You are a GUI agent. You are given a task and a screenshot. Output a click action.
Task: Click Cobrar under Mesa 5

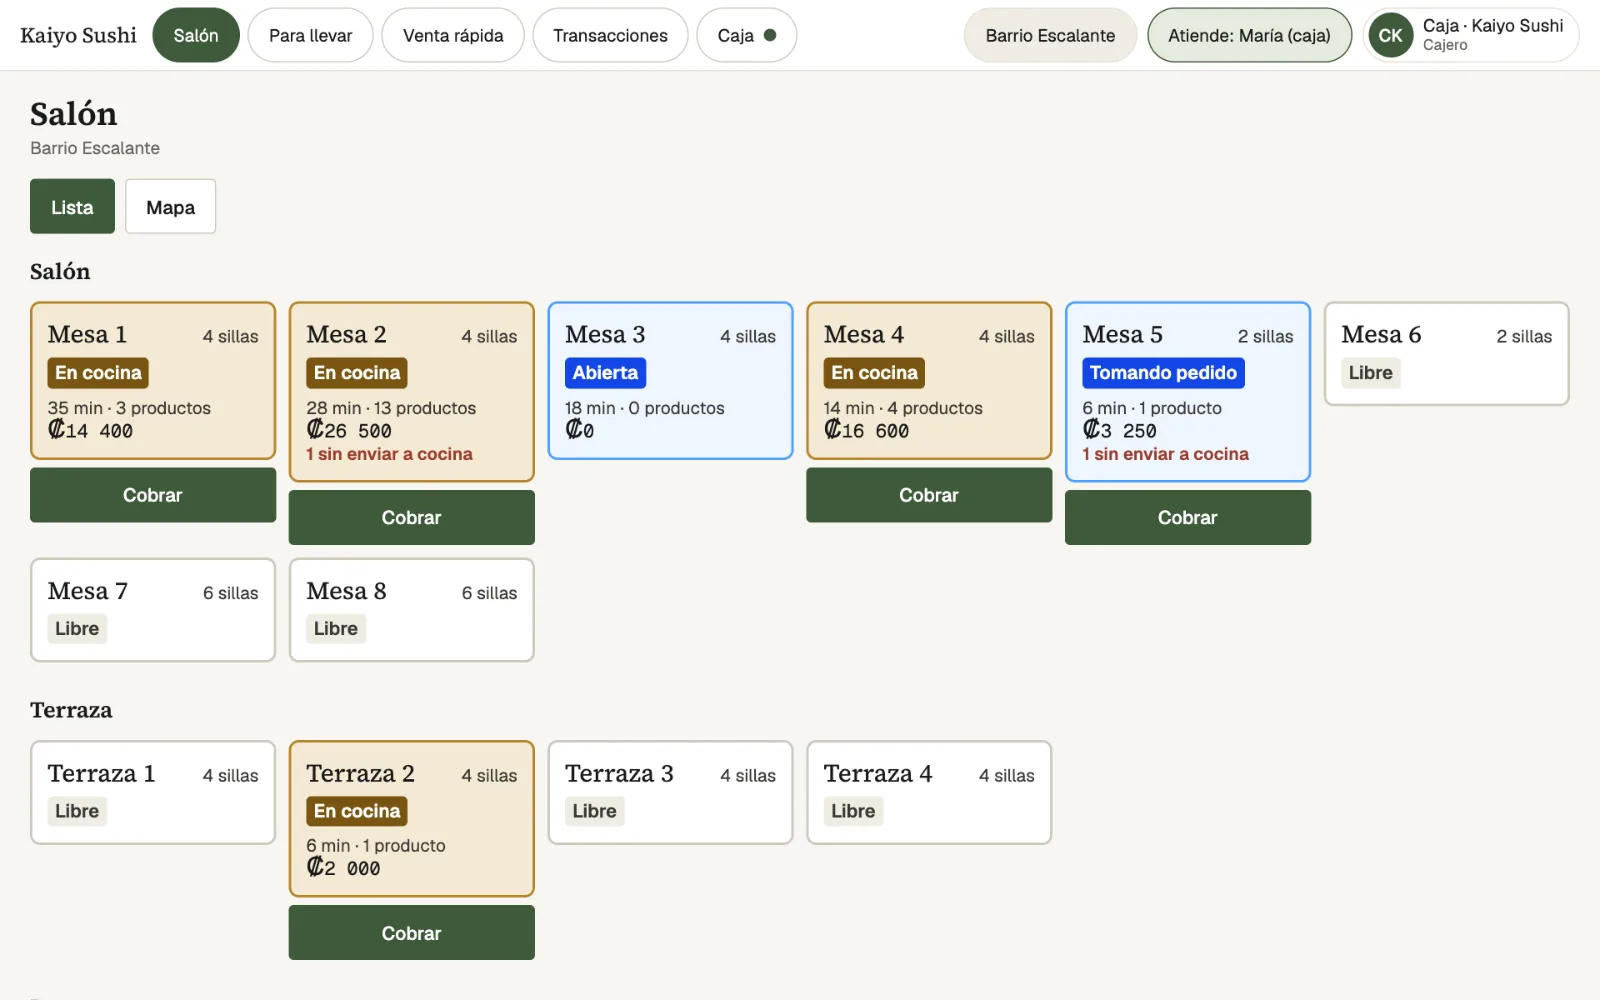point(1188,517)
